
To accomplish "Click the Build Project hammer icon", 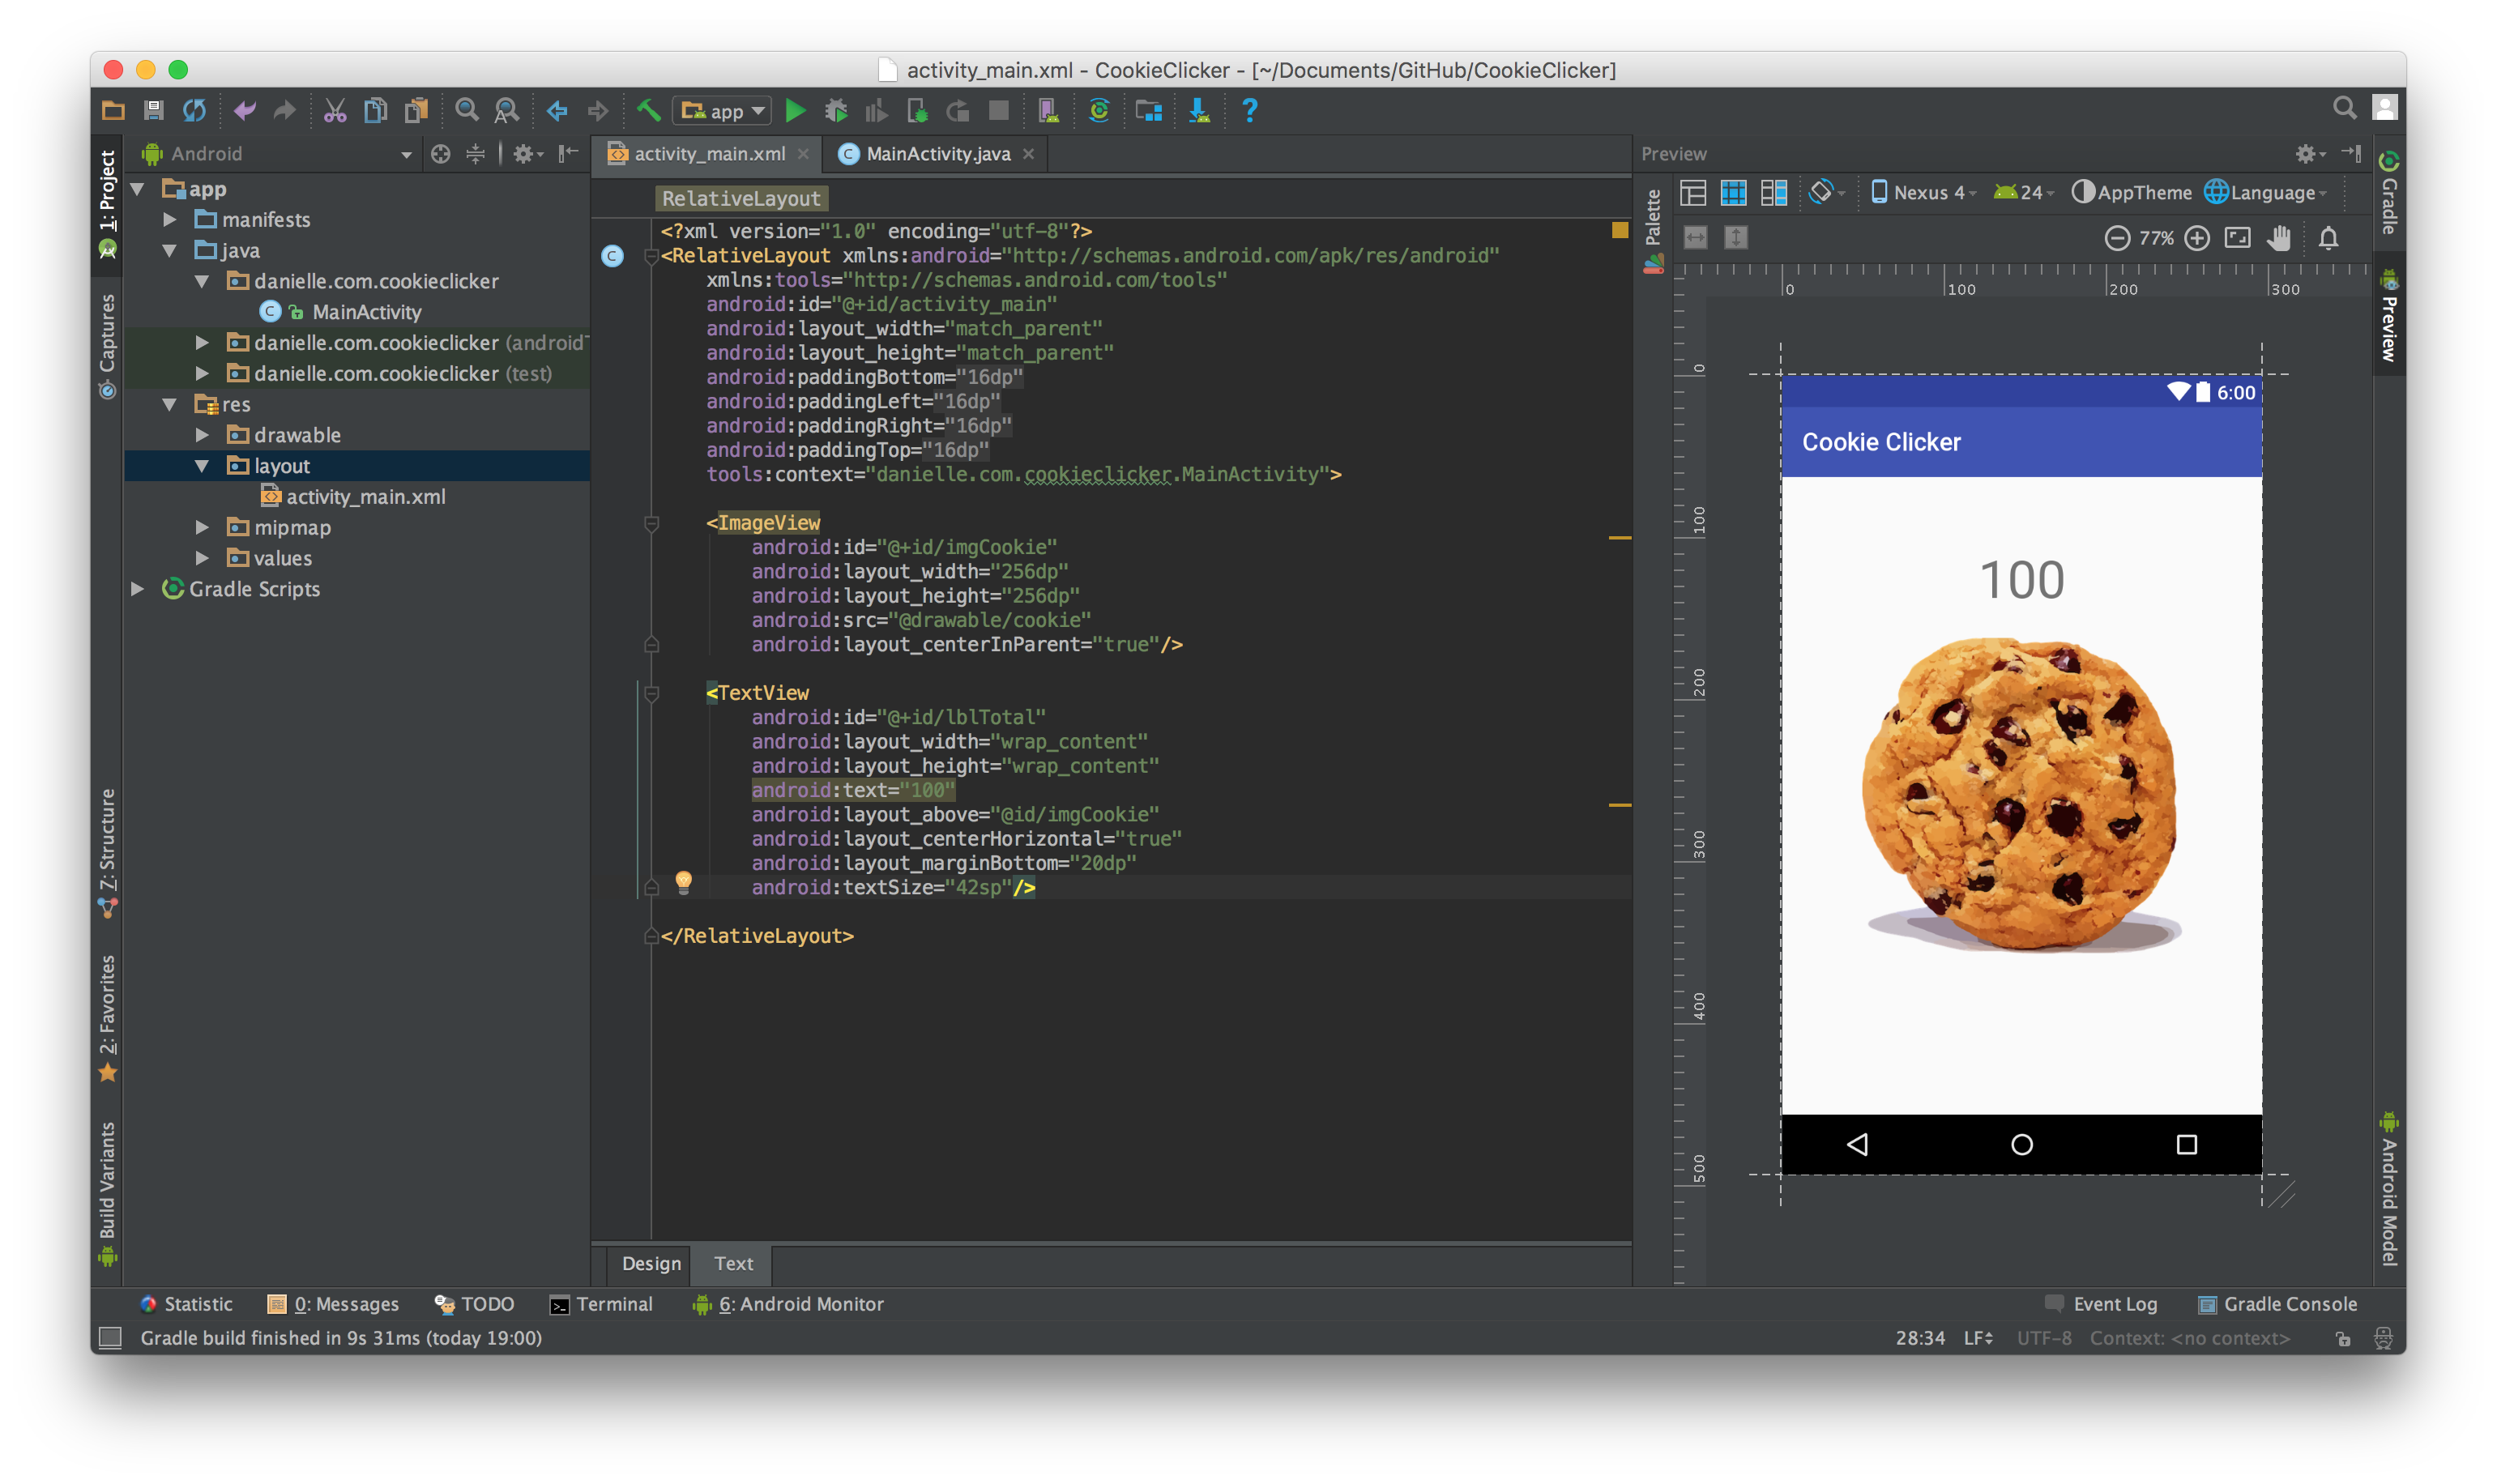I will coord(643,109).
